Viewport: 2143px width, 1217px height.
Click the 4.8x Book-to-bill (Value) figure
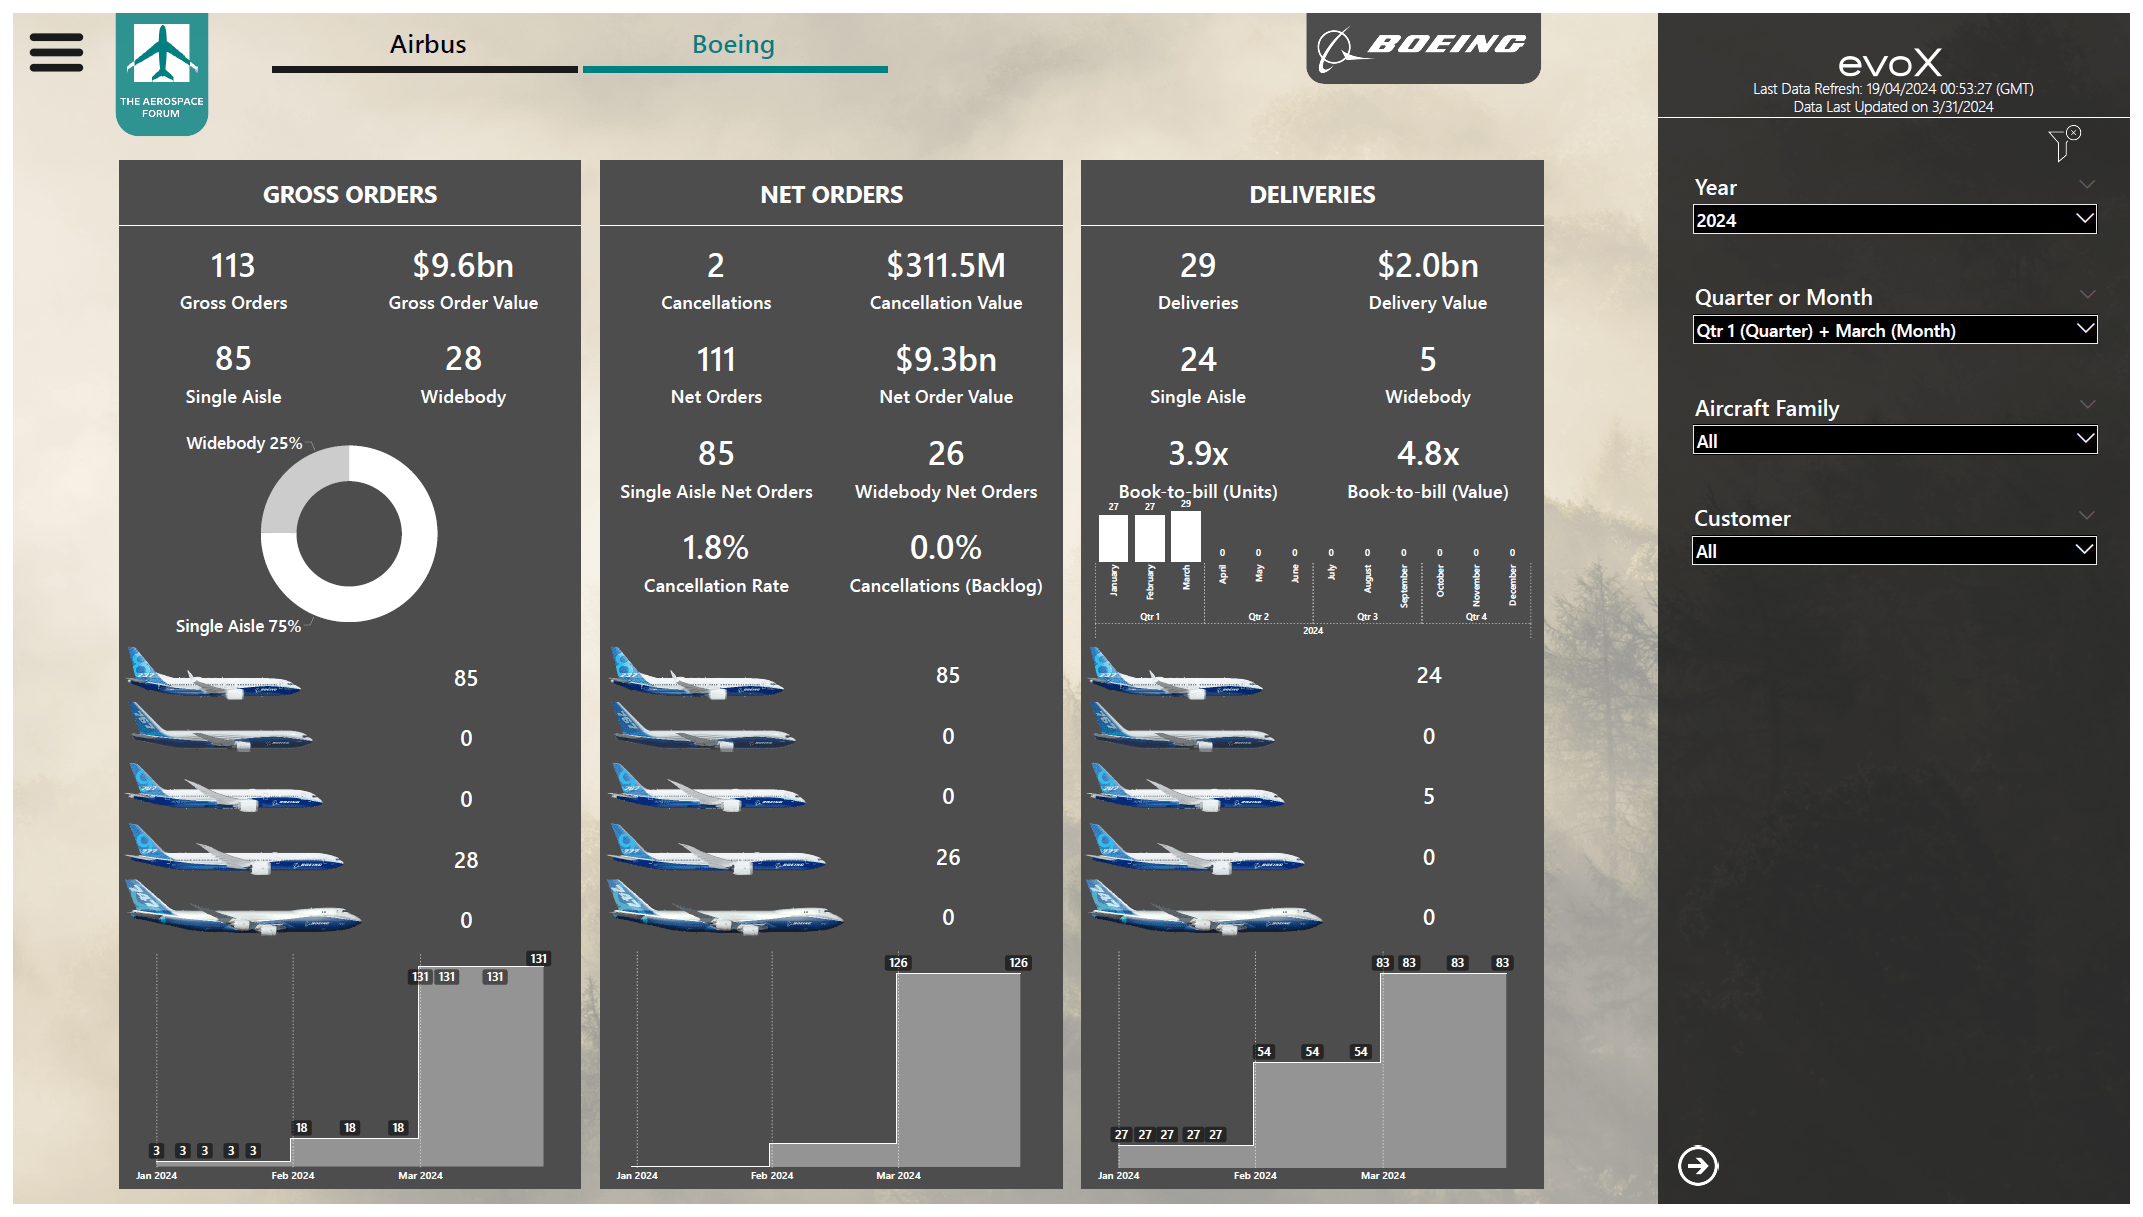point(1428,454)
